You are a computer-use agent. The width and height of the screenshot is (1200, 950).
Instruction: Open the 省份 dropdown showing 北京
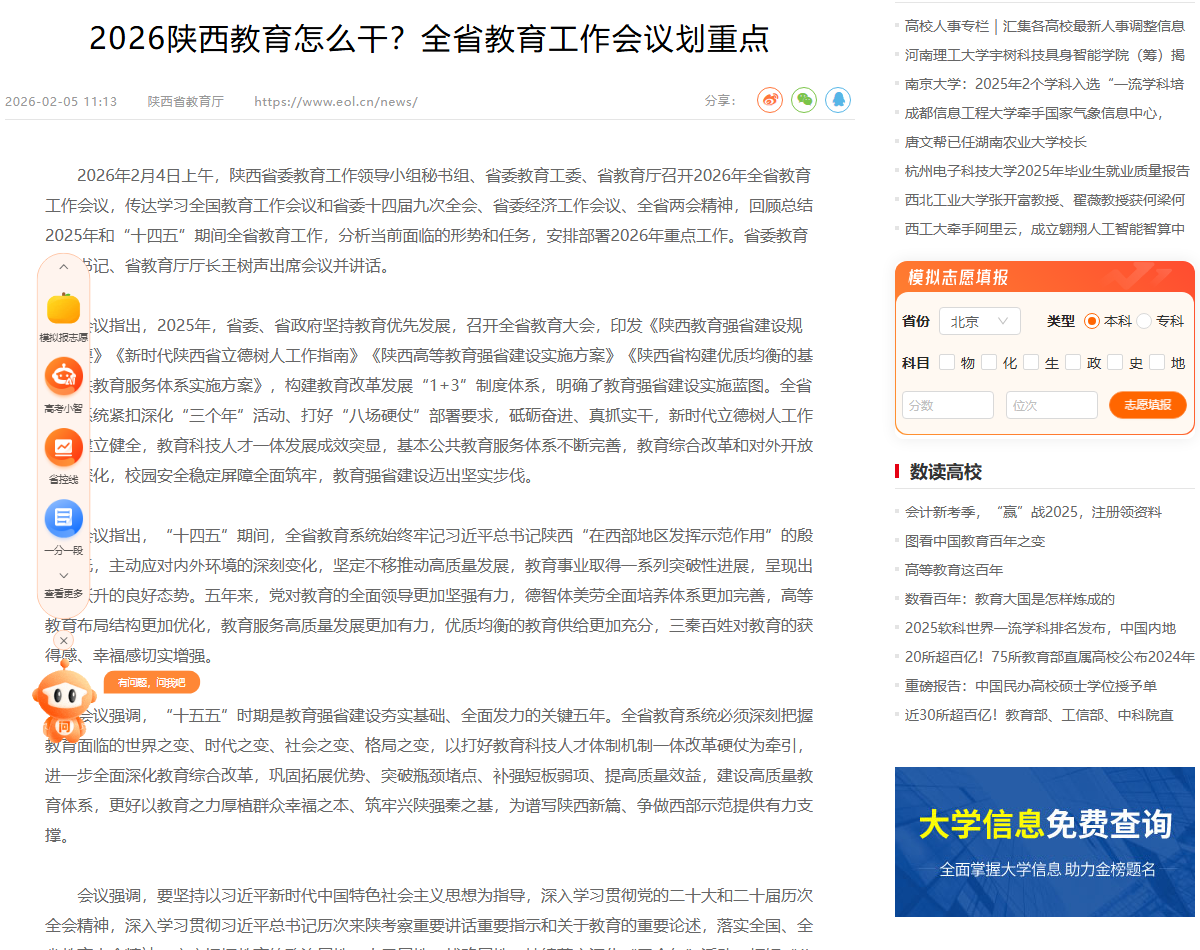point(979,321)
